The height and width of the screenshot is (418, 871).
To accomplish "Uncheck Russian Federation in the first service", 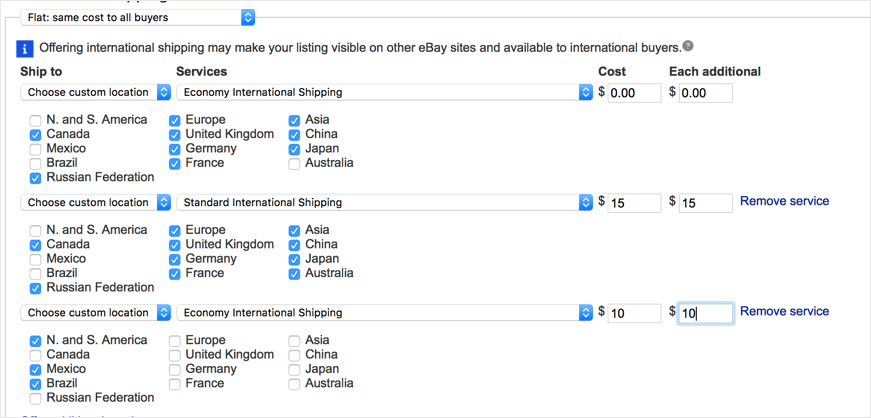I will pos(36,178).
